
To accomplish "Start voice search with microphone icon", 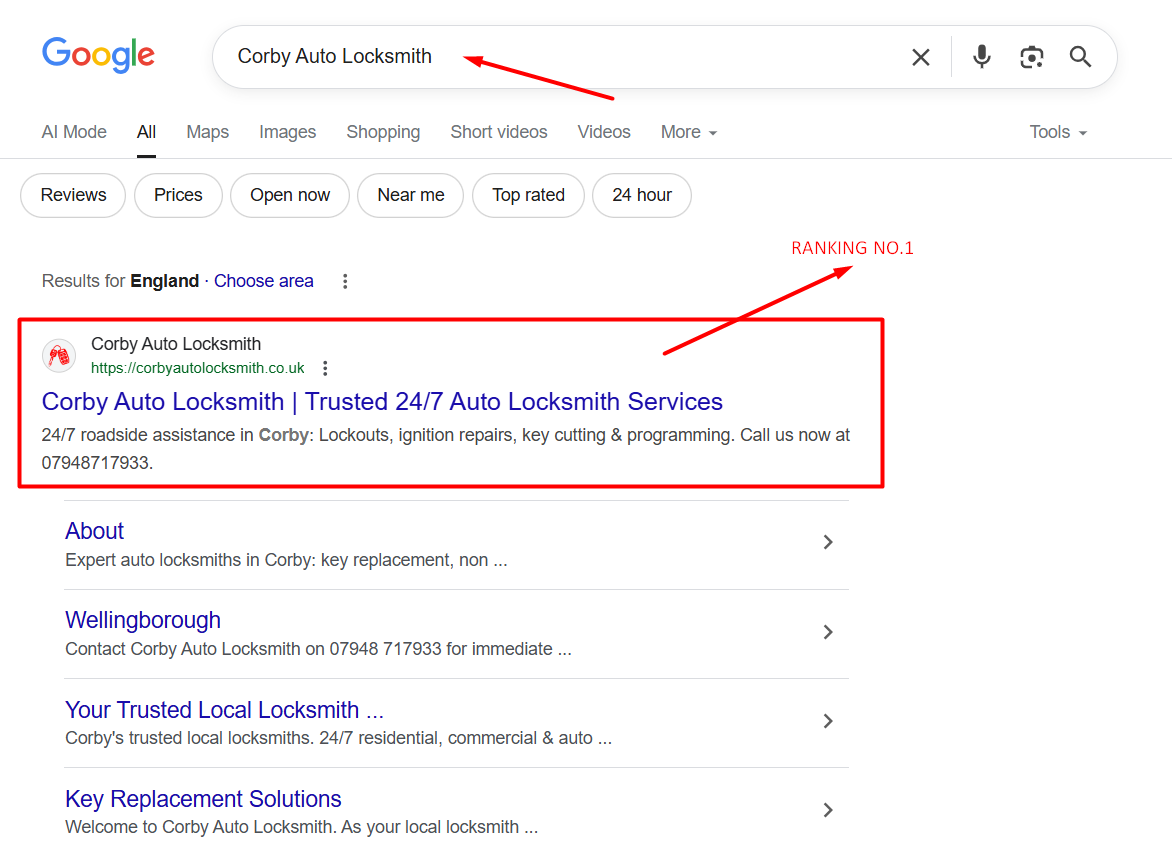I will coord(982,57).
